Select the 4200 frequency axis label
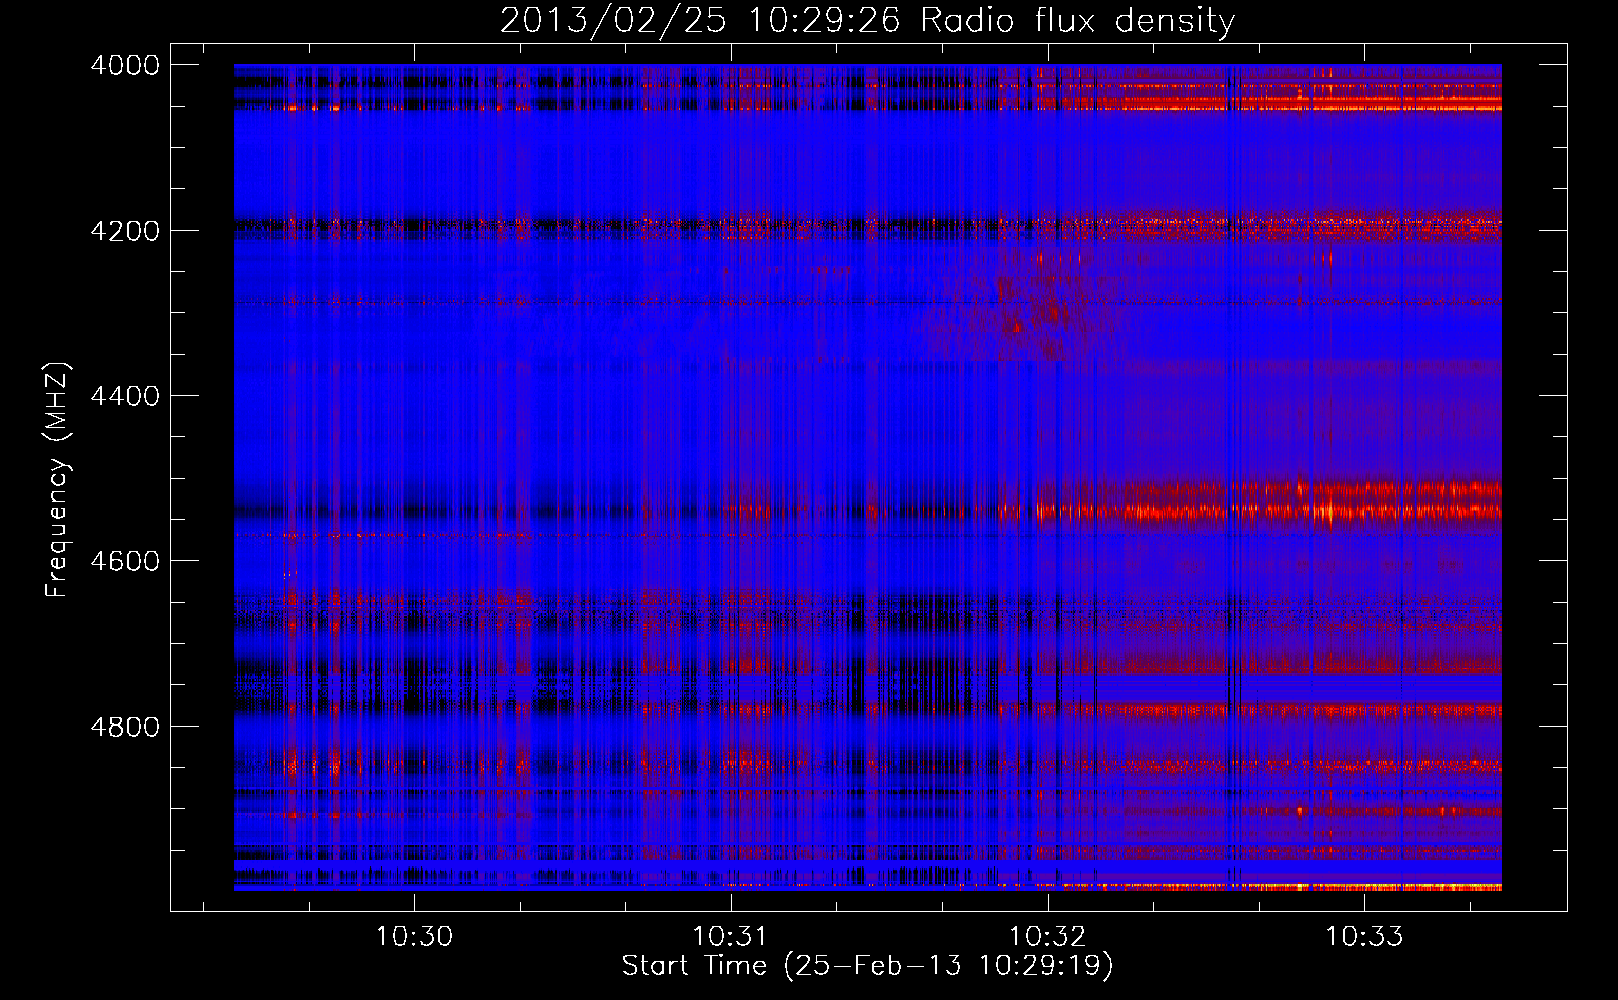The width and height of the screenshot is (1618, 1000). pyautogui.click(x=125, y=231)
